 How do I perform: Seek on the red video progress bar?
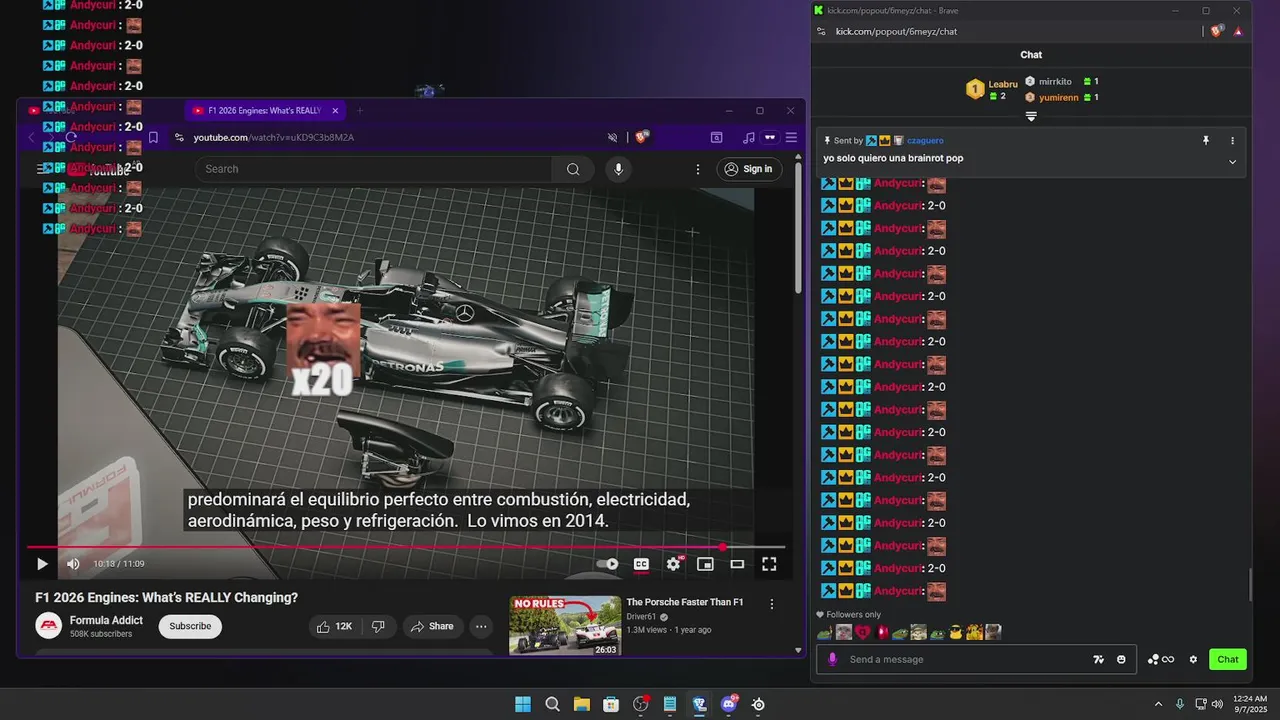[x=406, y=547]
